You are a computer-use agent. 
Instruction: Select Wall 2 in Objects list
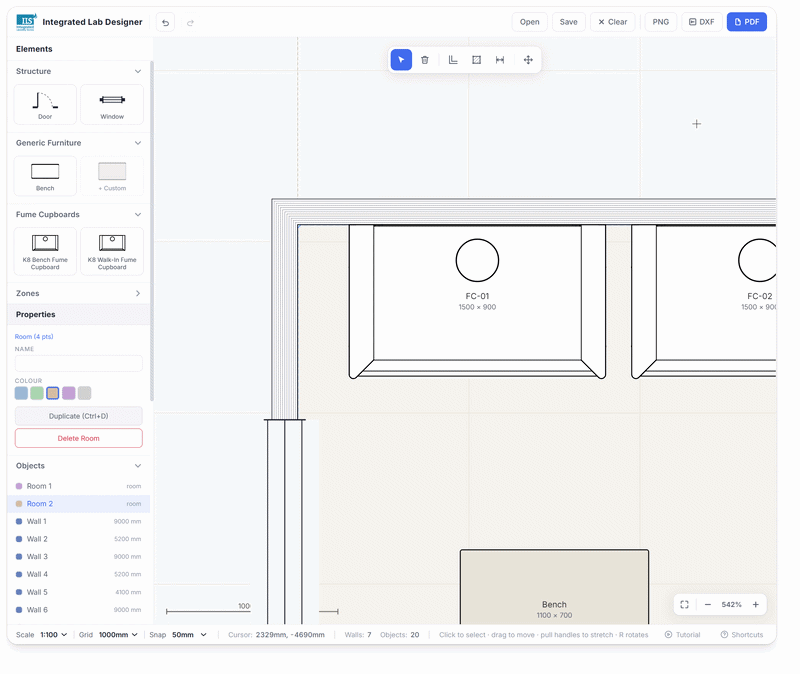(x=79, y=539)
